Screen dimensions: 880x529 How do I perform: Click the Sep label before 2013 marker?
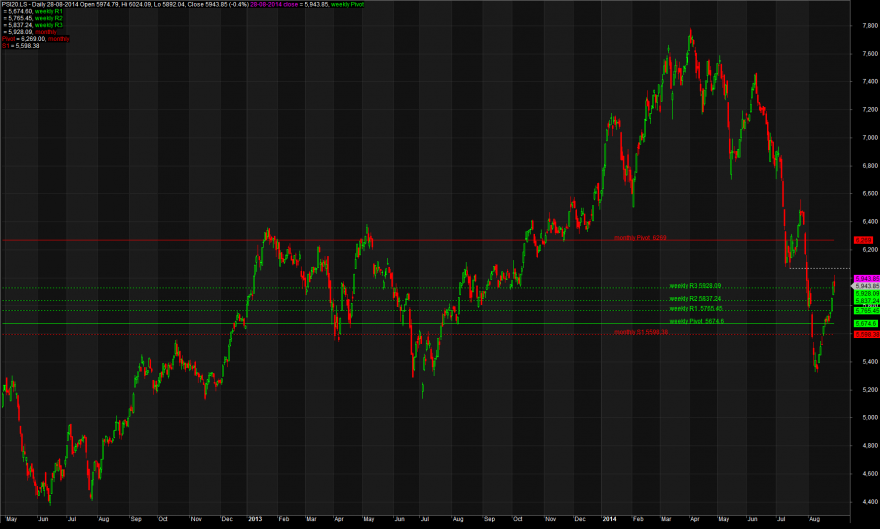pyautogui.click(x=136, y=519)
